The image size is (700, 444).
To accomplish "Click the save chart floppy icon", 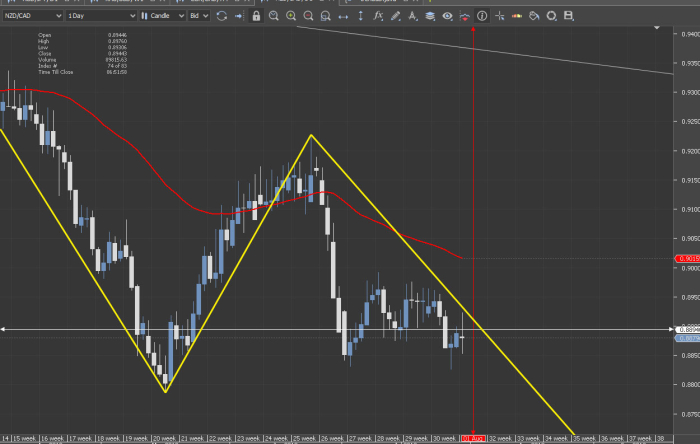I will click(568, 16).
